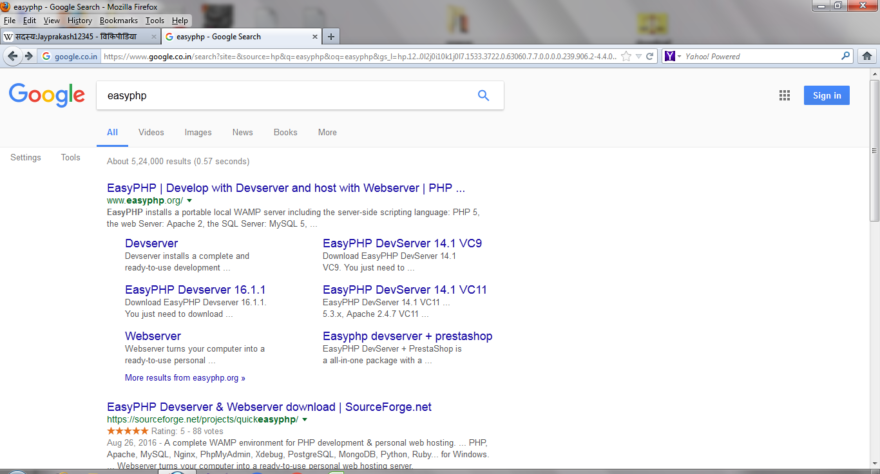Click the Rating: 5 - 88 votes text

tap(187, 431)
